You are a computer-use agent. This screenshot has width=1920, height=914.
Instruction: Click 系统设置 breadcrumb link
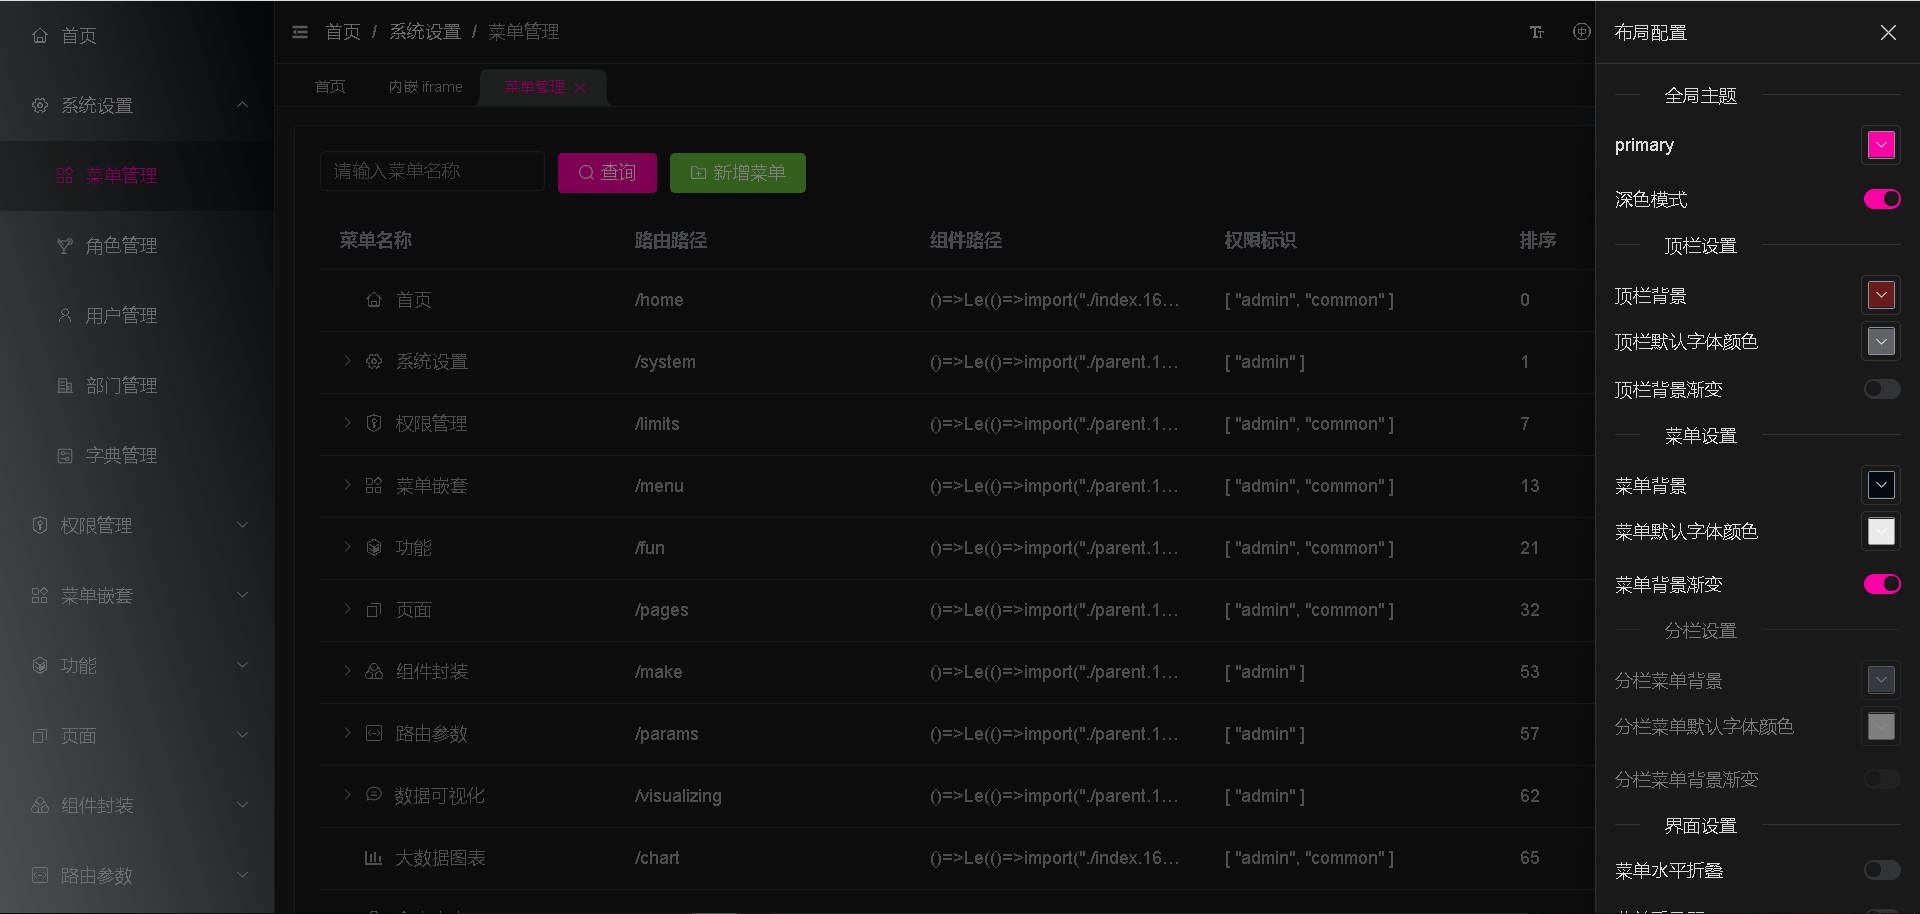pyautogui.click(x=425, y=32)
